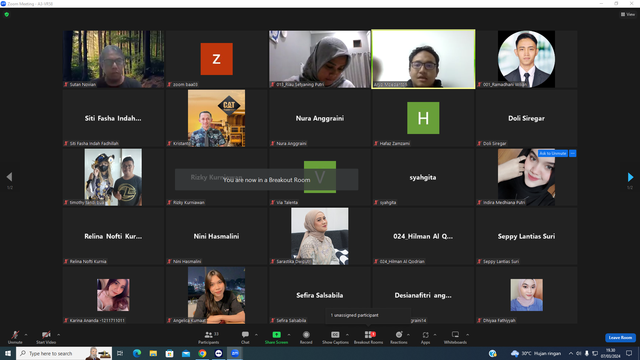This screenshot has width=640, height=360.
Task: Select Sutan Novian's video tile
Action: 113,59
